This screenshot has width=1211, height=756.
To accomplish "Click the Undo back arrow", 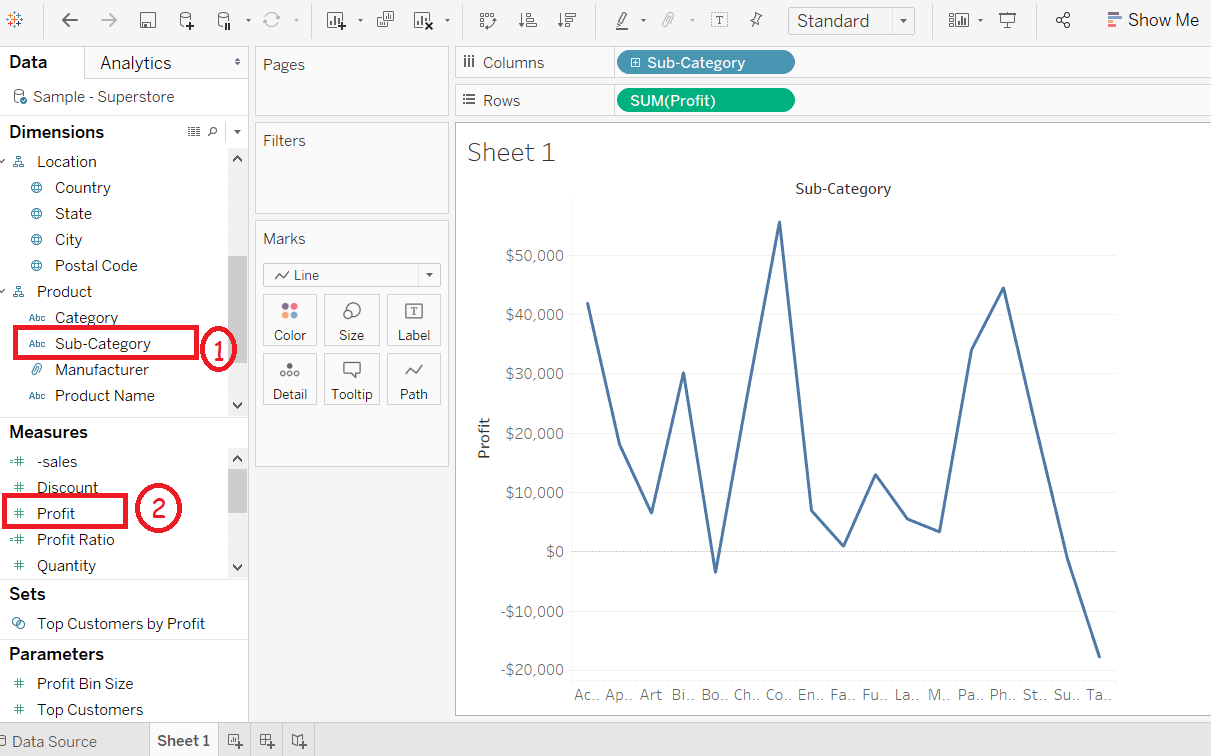I will point(70,20).
